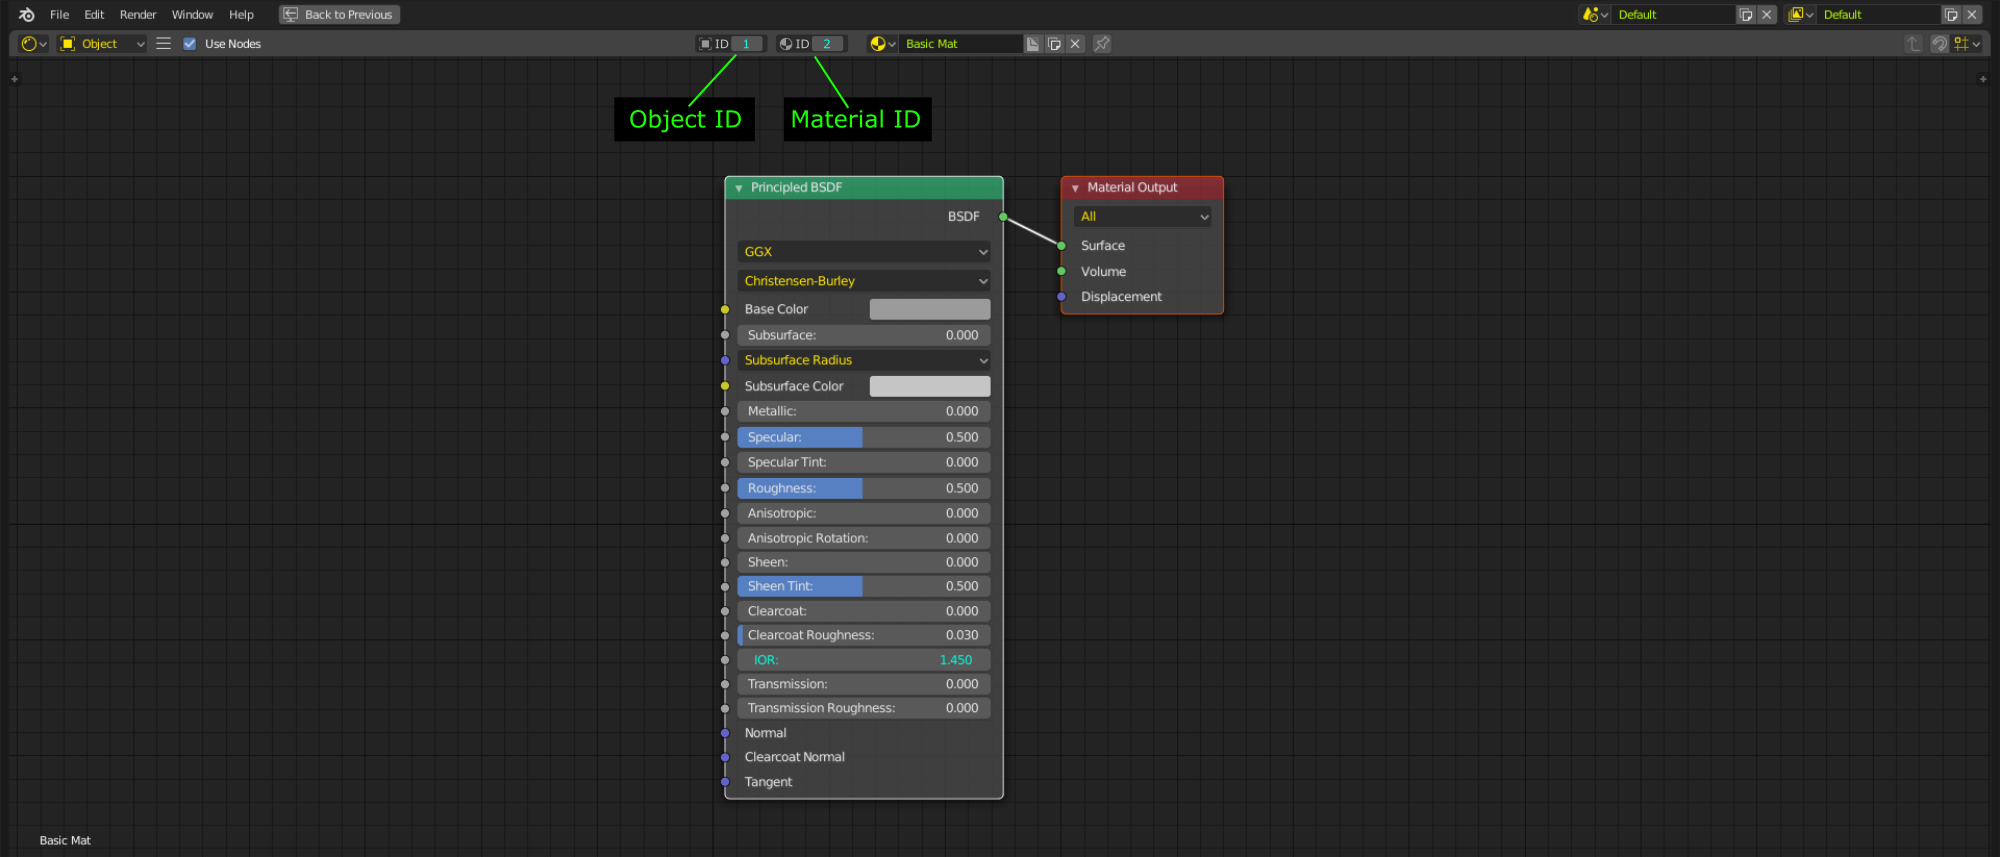Click the Specular slider

point(864,437)
